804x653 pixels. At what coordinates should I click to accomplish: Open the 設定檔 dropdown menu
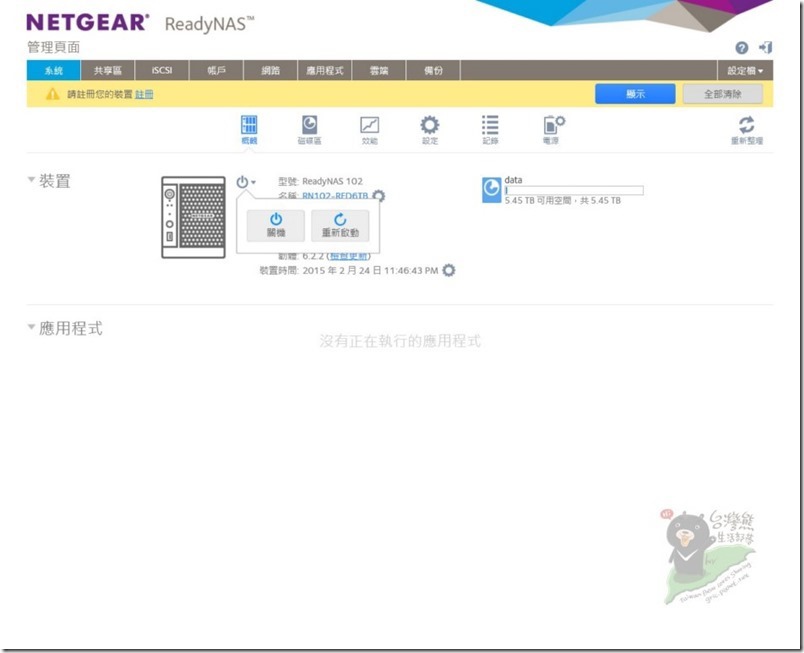(x=745, y=71)
